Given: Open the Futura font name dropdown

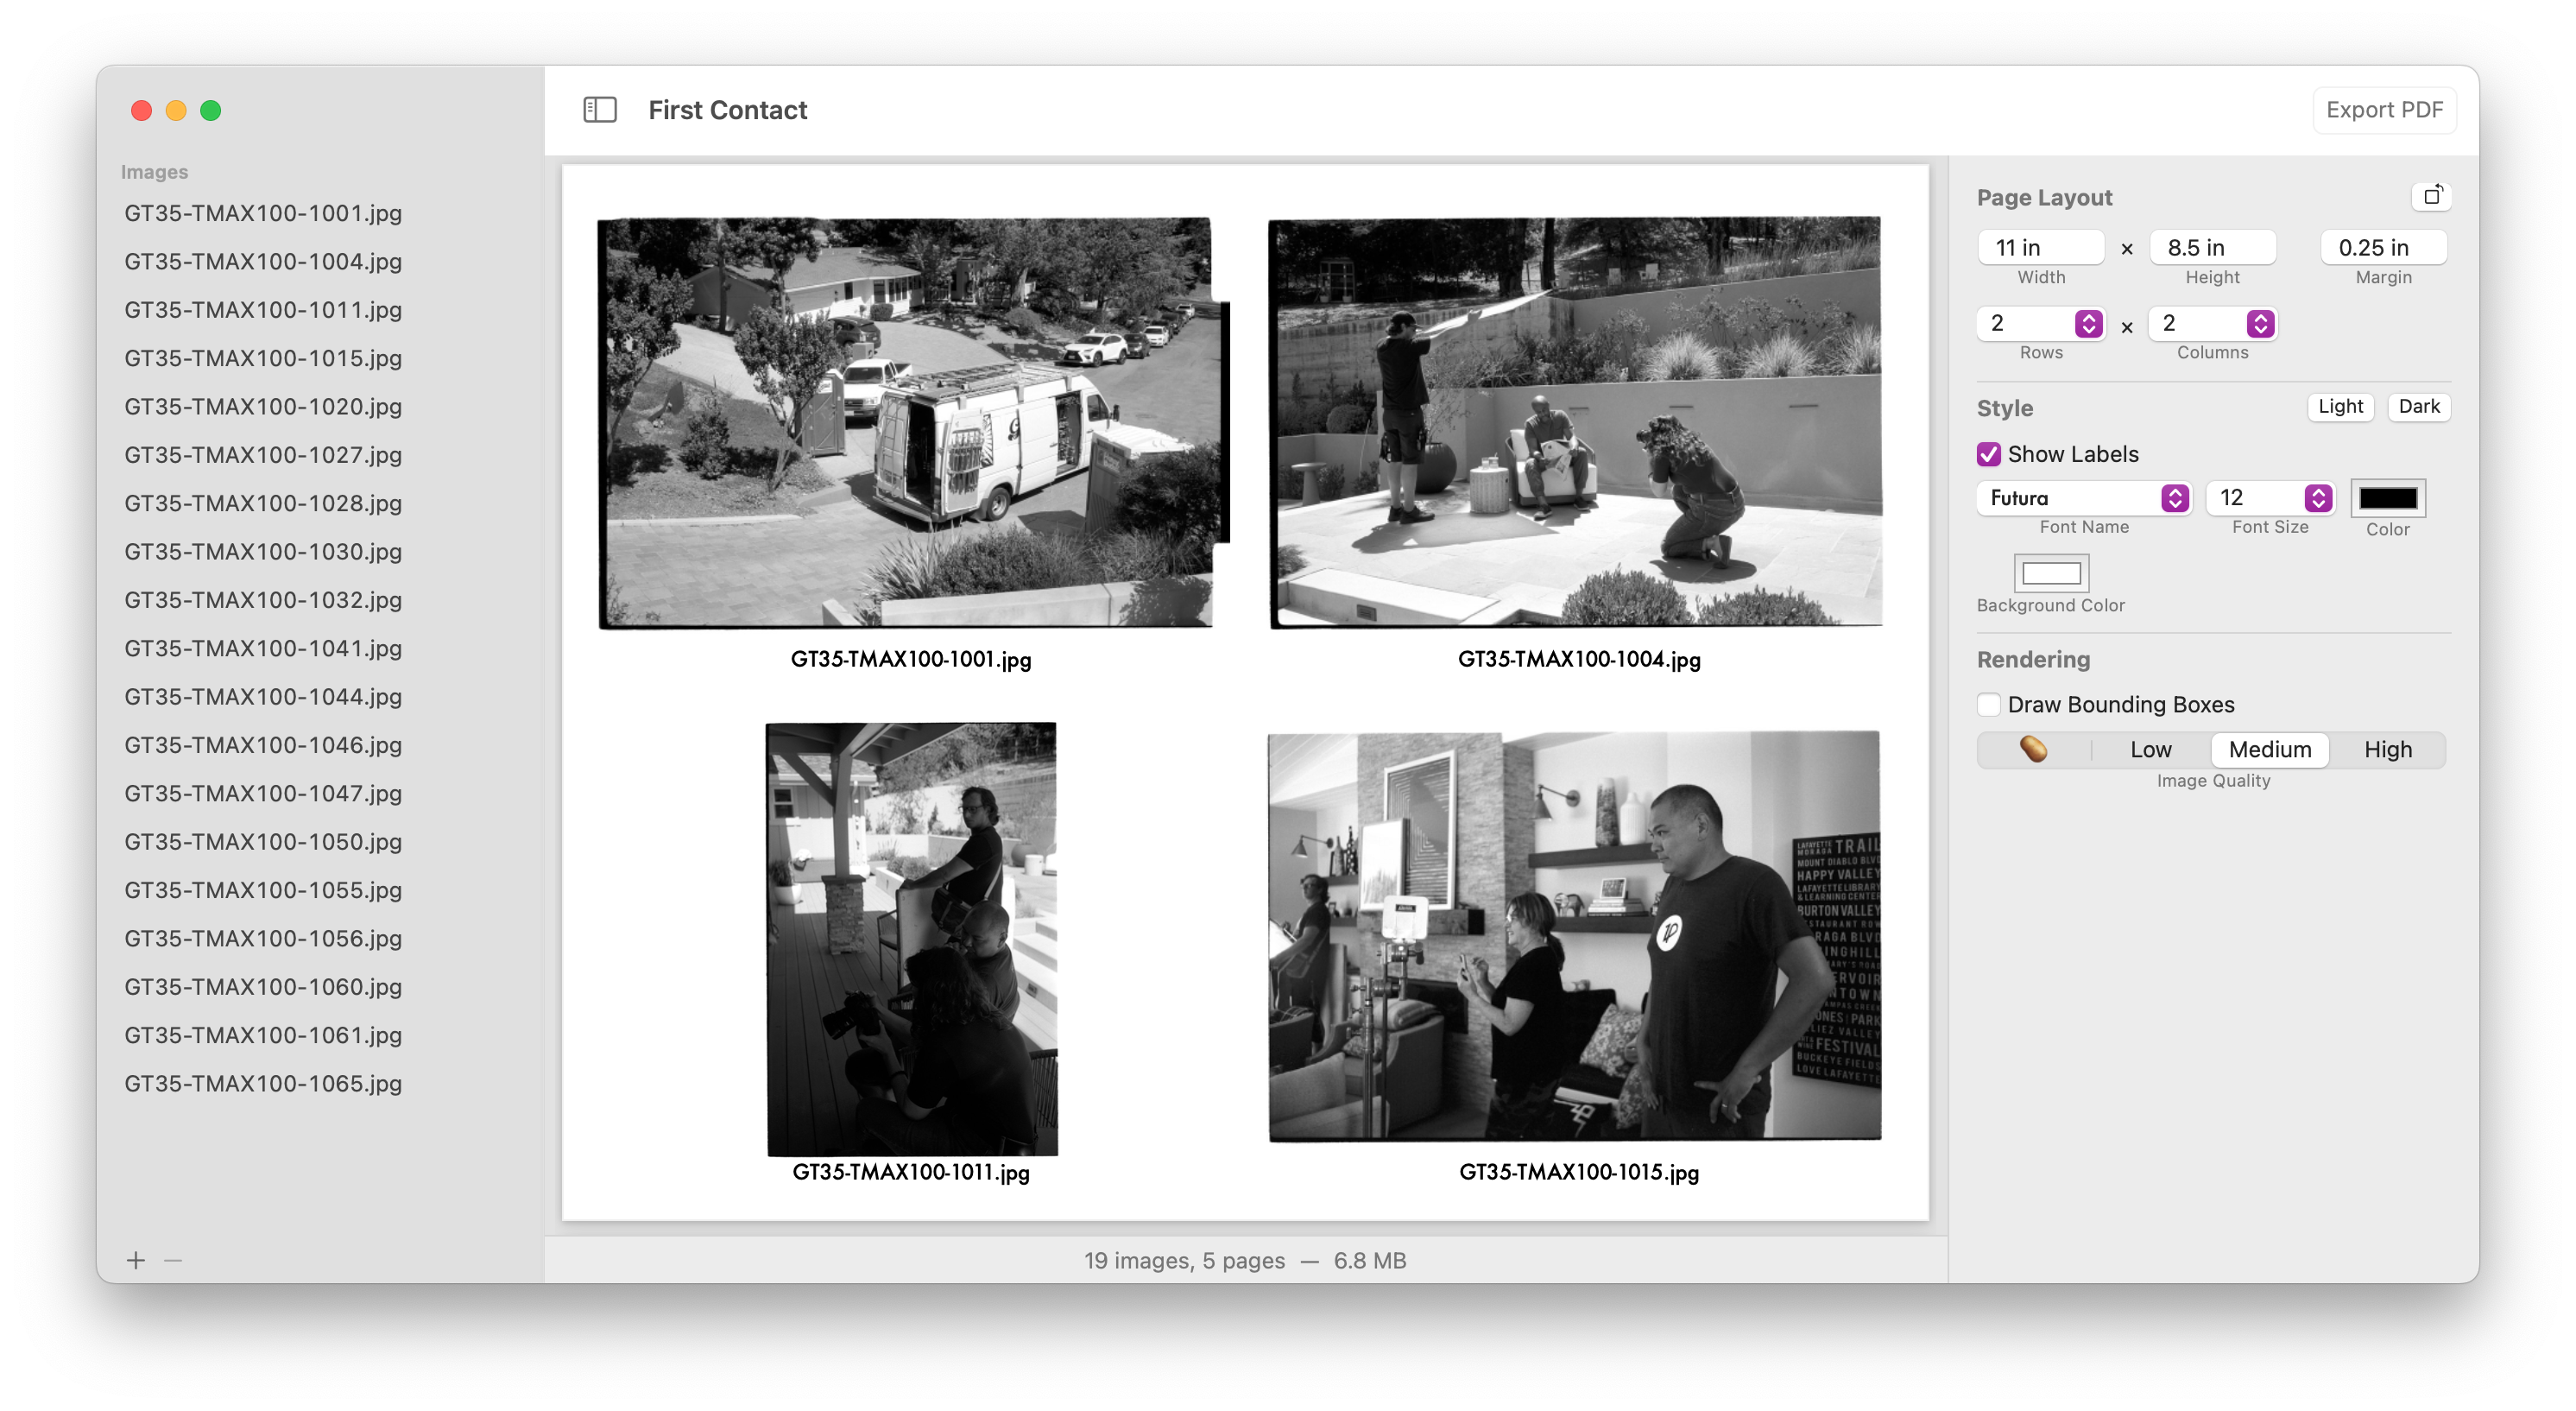Looking at the screenshot, I should [x=2084, y=498].
